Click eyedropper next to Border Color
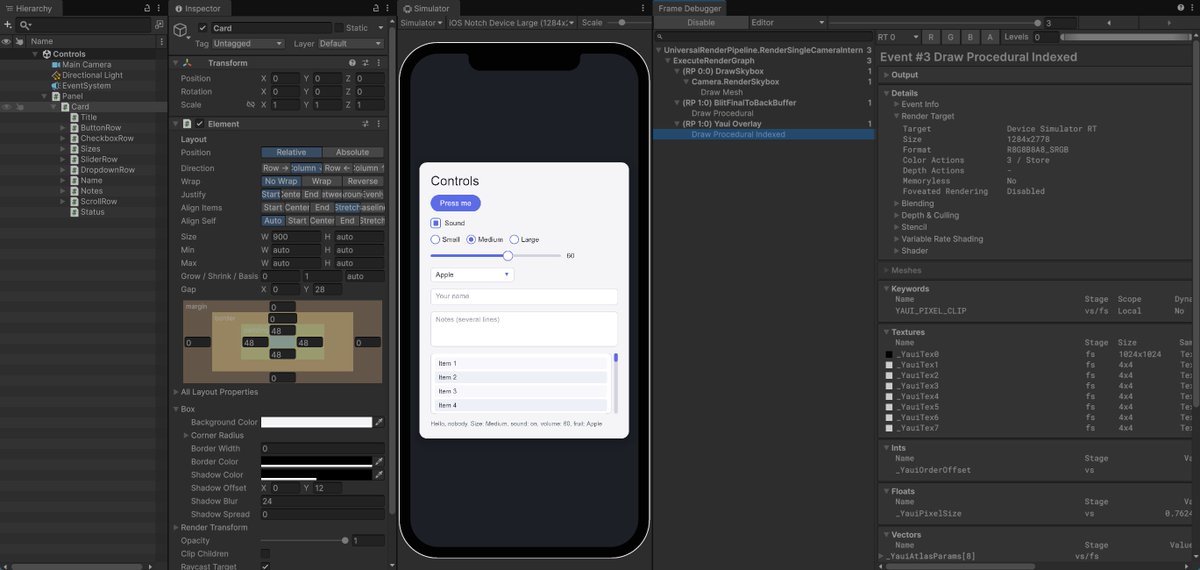The width and height of the screenshot is (1200, 570). pos(378,462)
